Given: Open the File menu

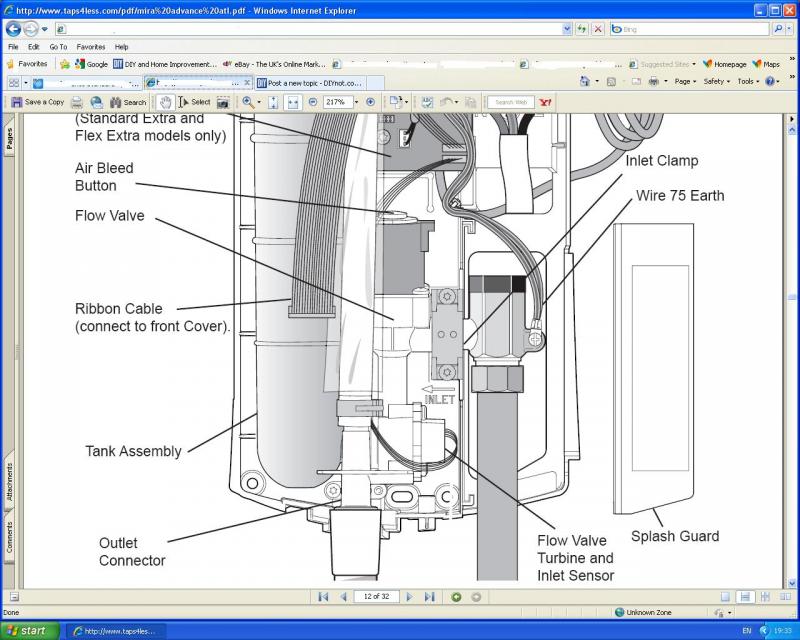Looking at the screenshot, I should coord(13,47).
